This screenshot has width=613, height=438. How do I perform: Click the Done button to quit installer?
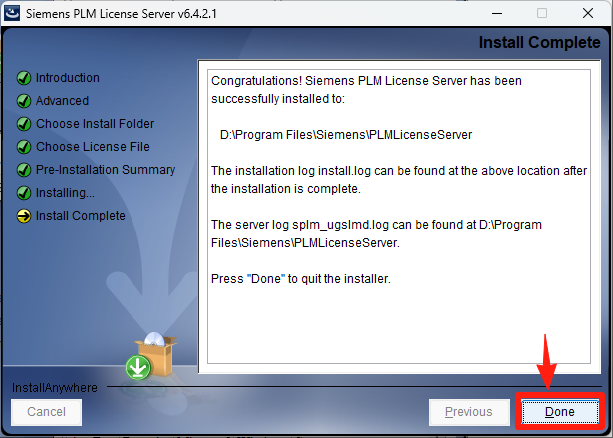pyautogui.click(x=560, y=411)
